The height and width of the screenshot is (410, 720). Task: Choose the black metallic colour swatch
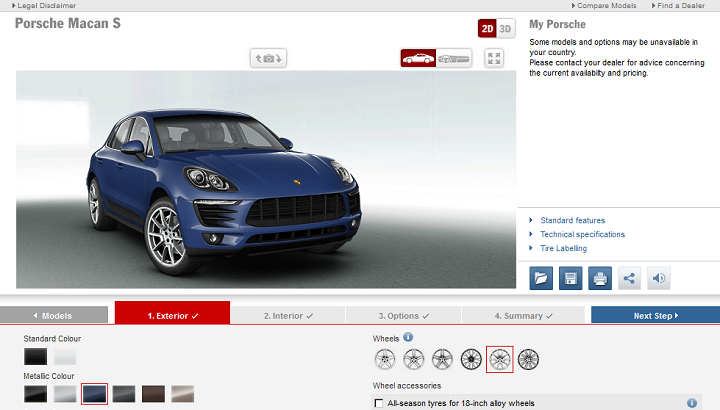pyautogui.click(x=35, y=394)
